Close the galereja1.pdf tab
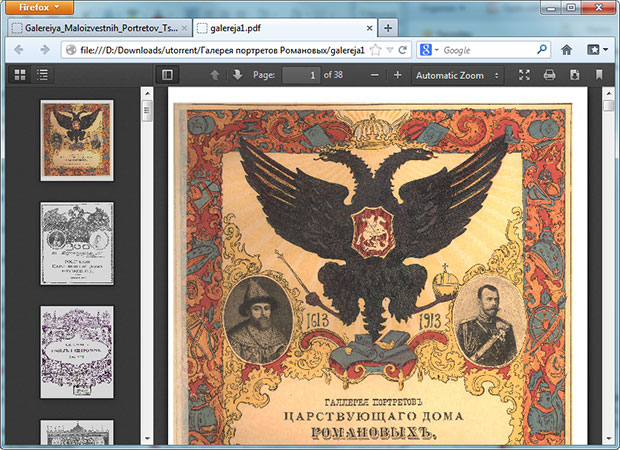620x450 pixels. click(x=369, y=28)
